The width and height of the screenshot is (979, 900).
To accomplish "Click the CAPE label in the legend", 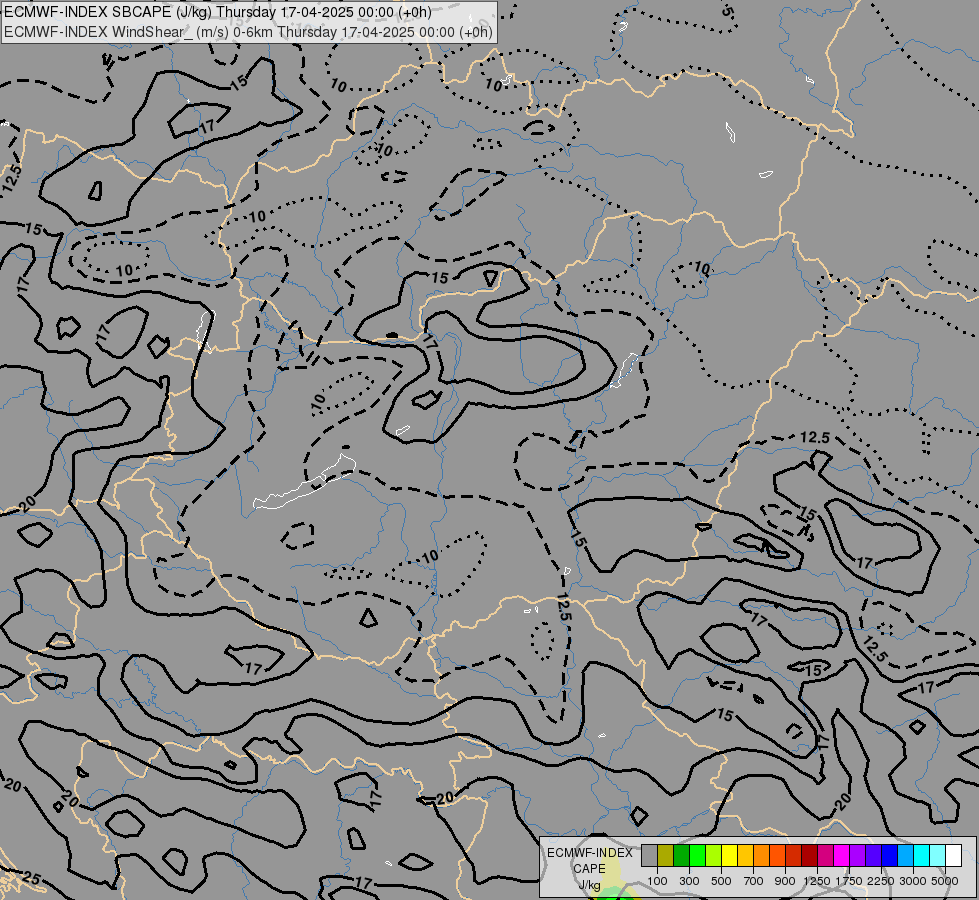I will pyautogui.click(x=589, y=869).
